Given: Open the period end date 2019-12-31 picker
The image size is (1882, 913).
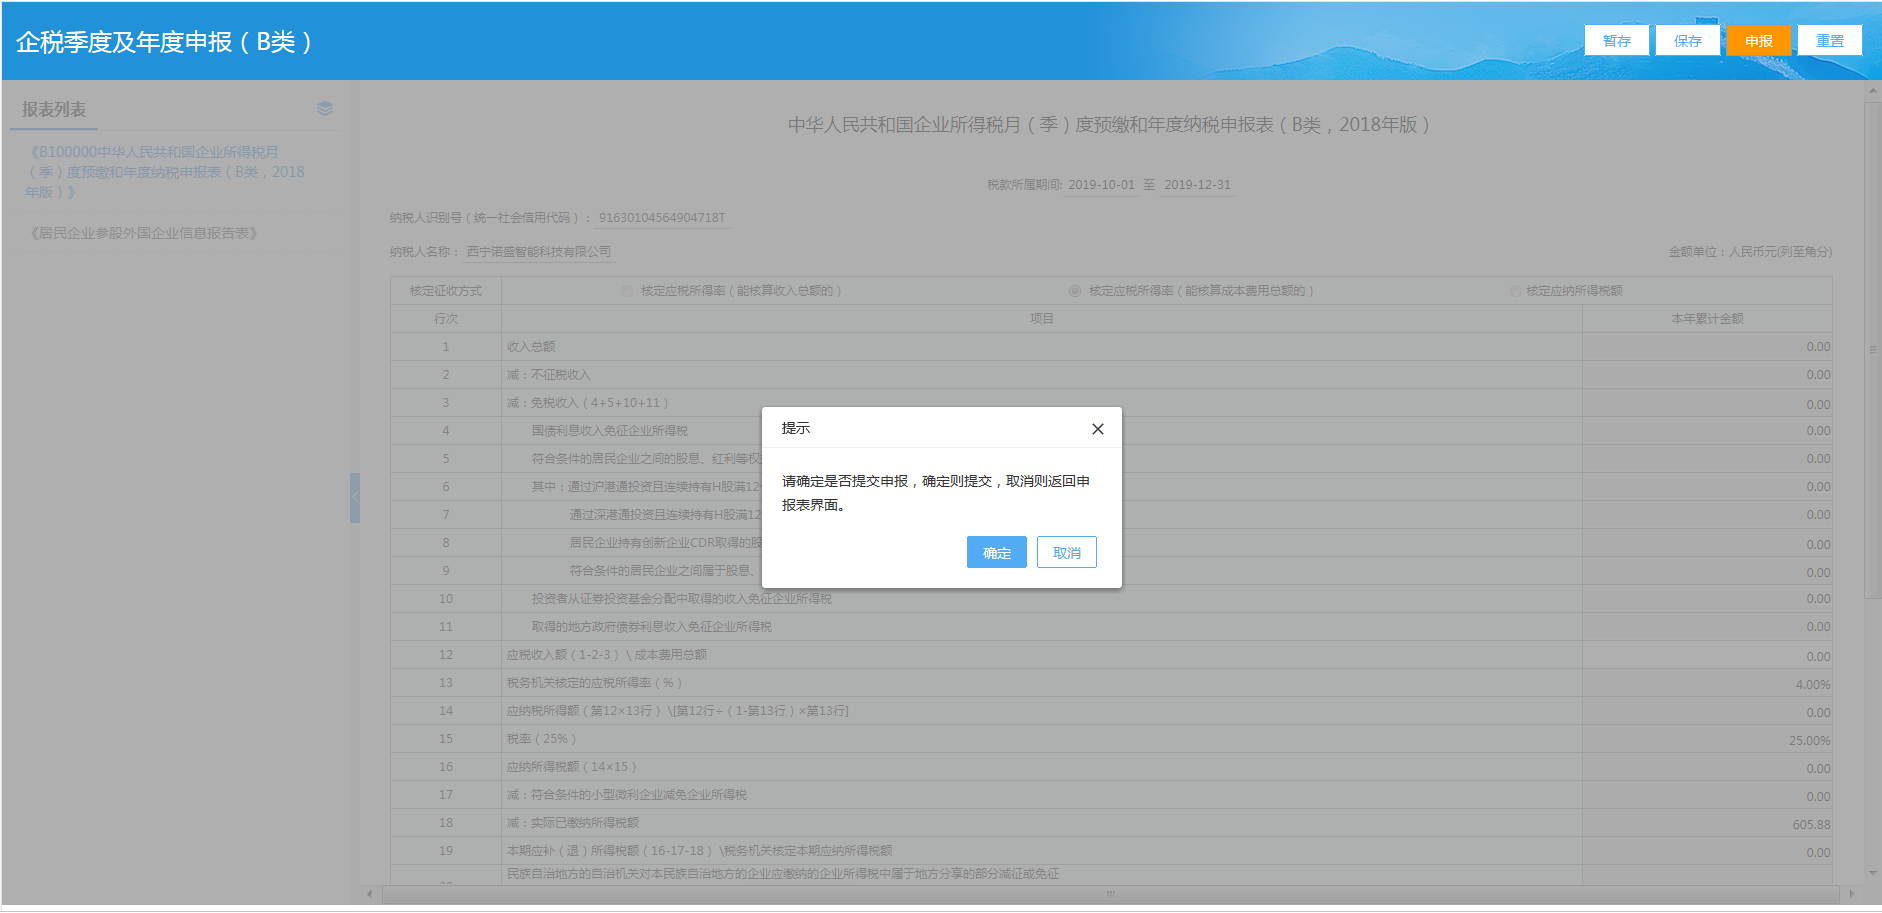Looking at the screenshot, I should pyautogui.click(x=1198, y=184).
